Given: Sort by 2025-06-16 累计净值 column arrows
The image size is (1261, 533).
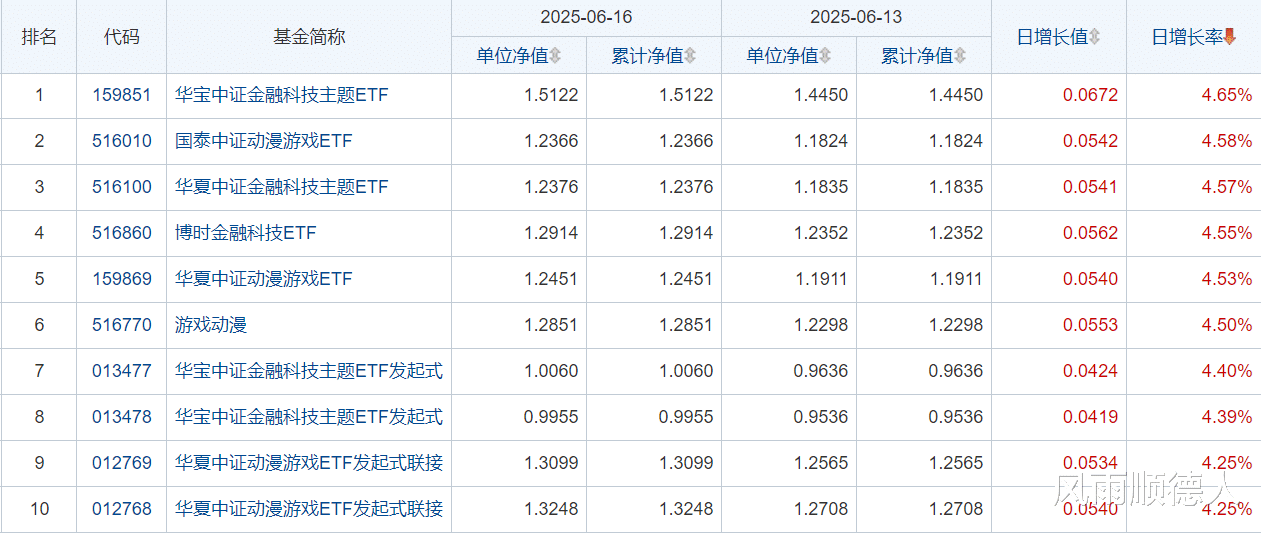Looking at the screenshot, I should point(690,56).
